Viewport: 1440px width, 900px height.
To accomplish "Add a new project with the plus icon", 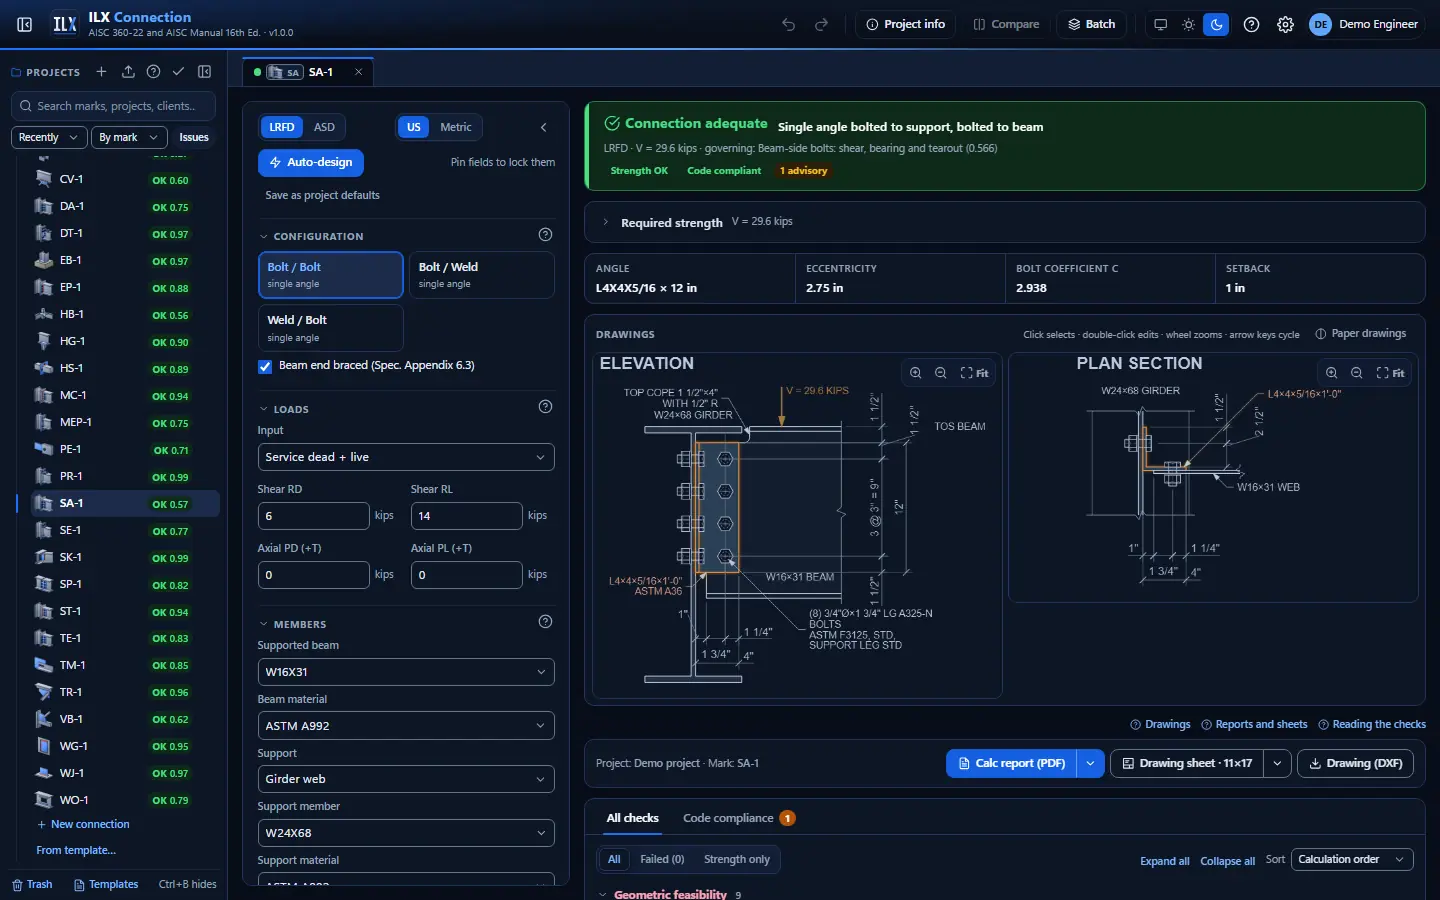I will [101, 72].
